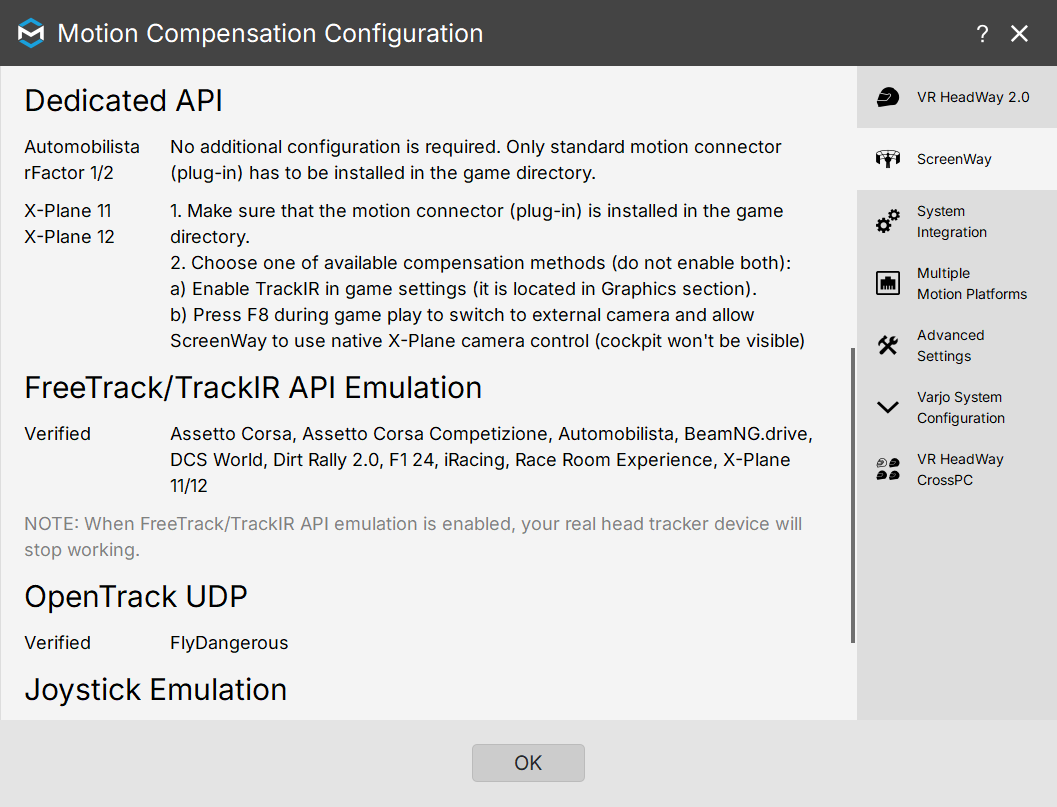Click the vertical scrollbar thumb
Image resolution: width=1057 pixels, height=807 pixels.
coord(853,495)
